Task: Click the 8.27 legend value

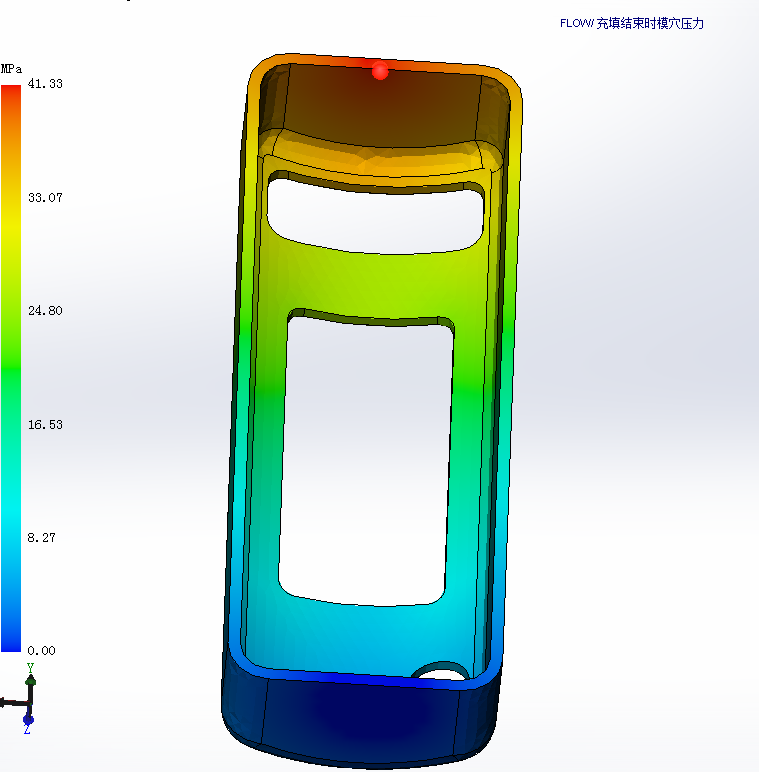Action: pos(43,538)
